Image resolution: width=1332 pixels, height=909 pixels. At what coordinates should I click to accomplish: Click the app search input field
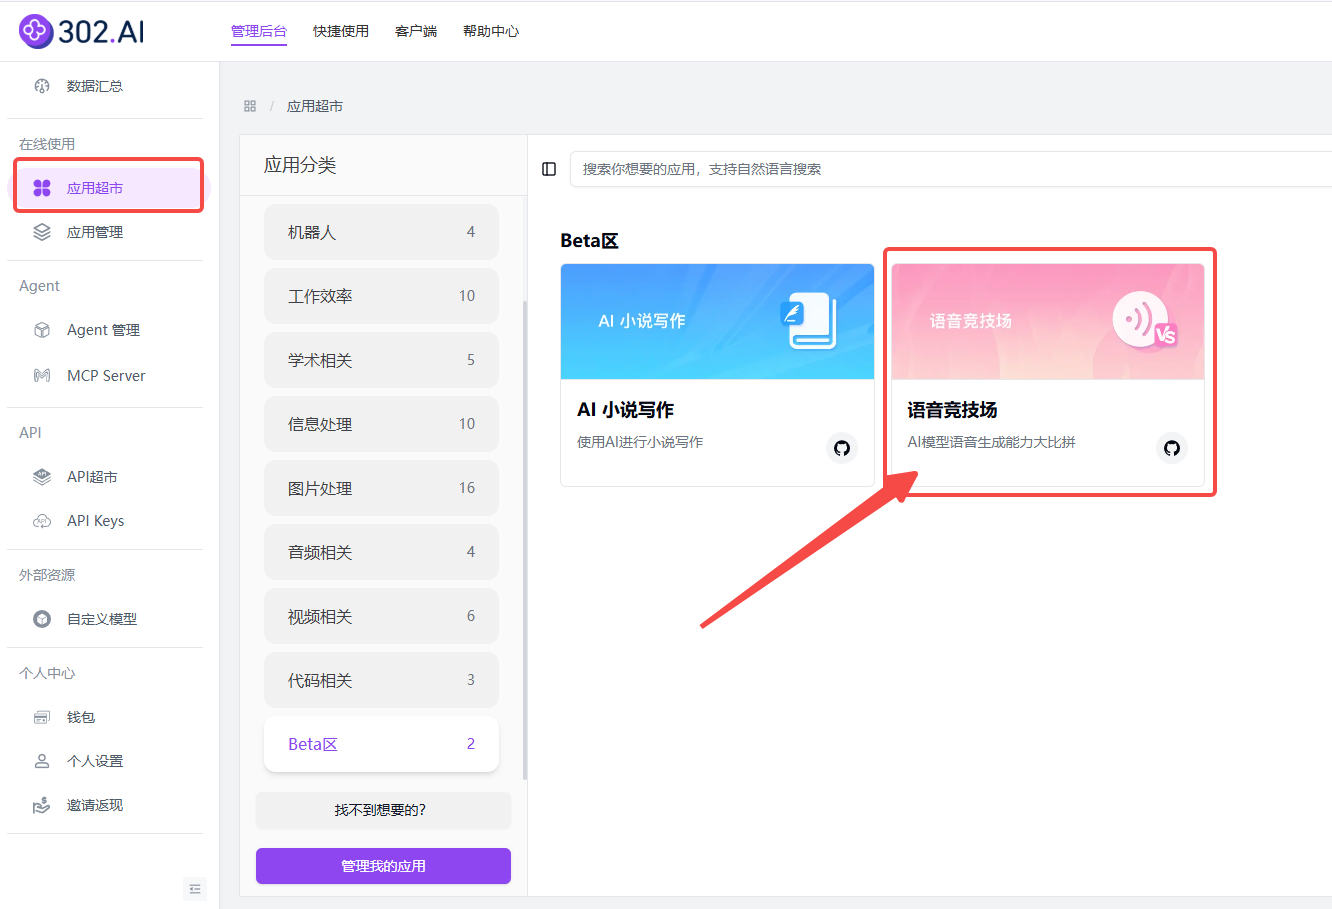click(950, 169)
